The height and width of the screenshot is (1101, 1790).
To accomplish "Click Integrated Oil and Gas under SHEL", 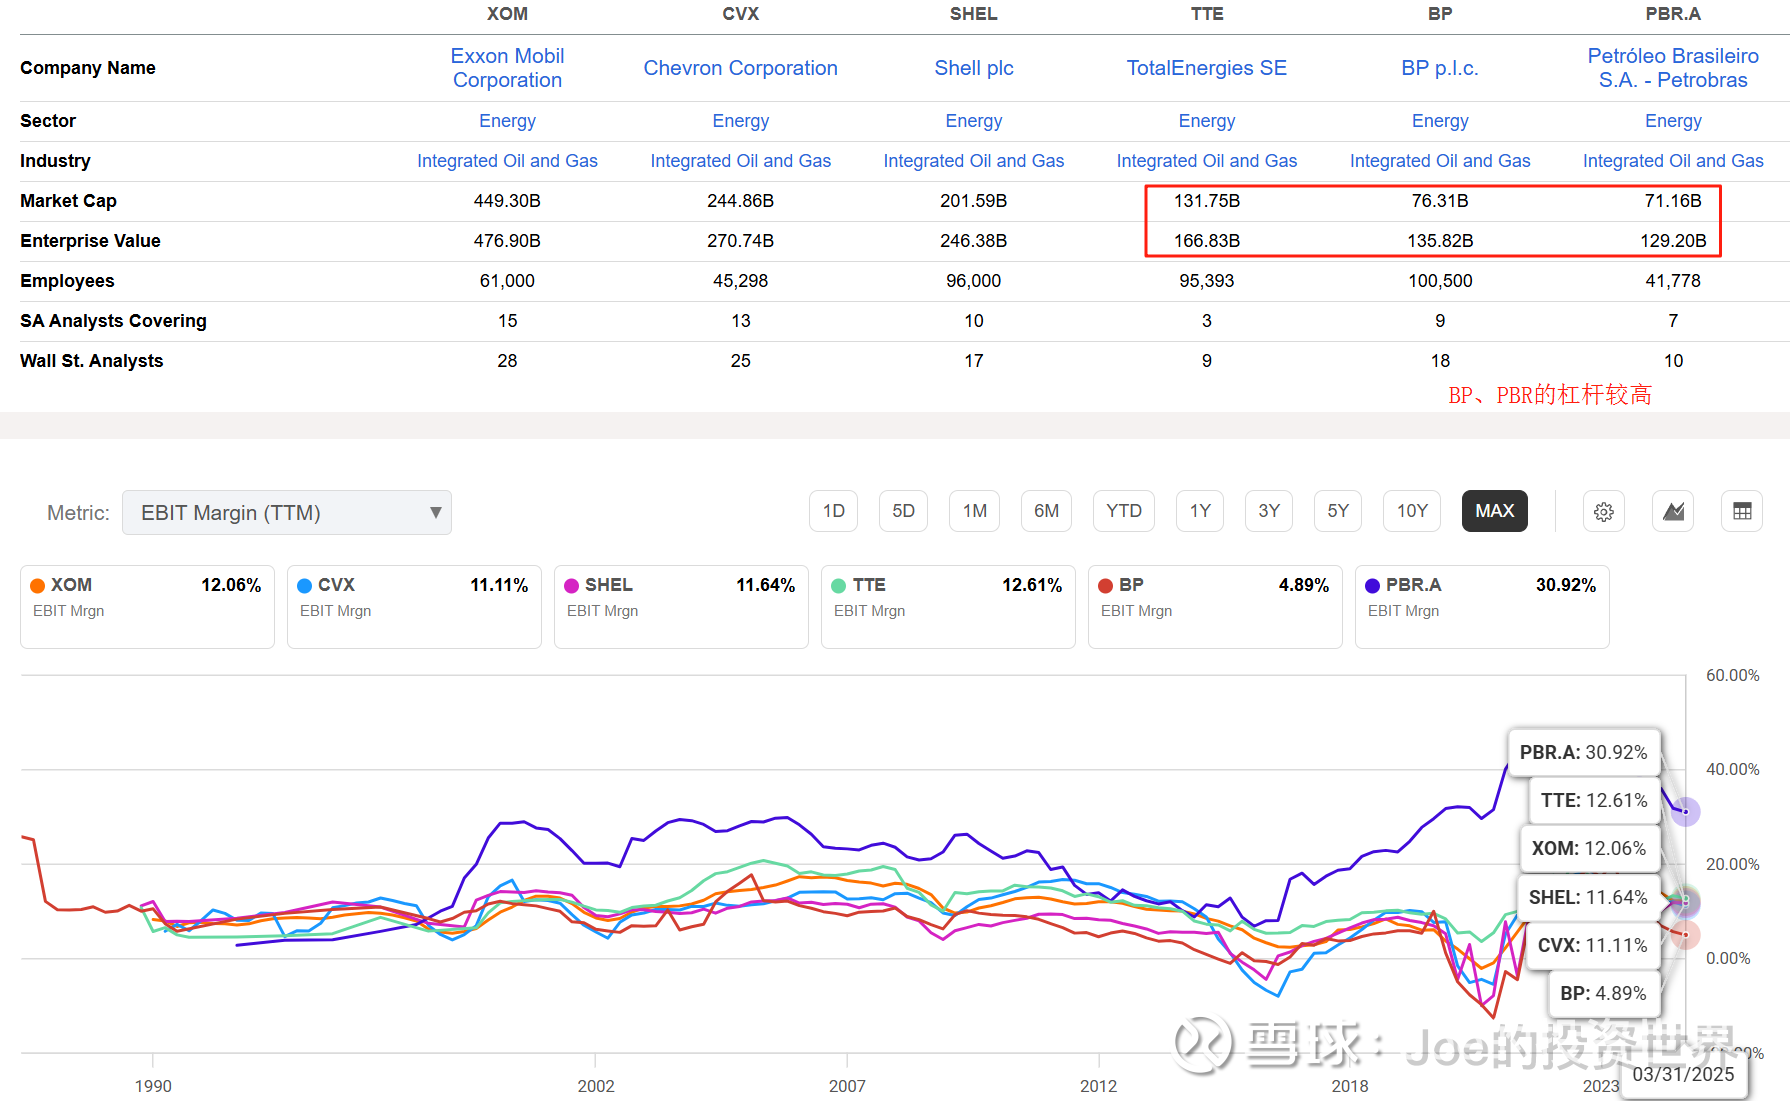I will tap(974, 161).
